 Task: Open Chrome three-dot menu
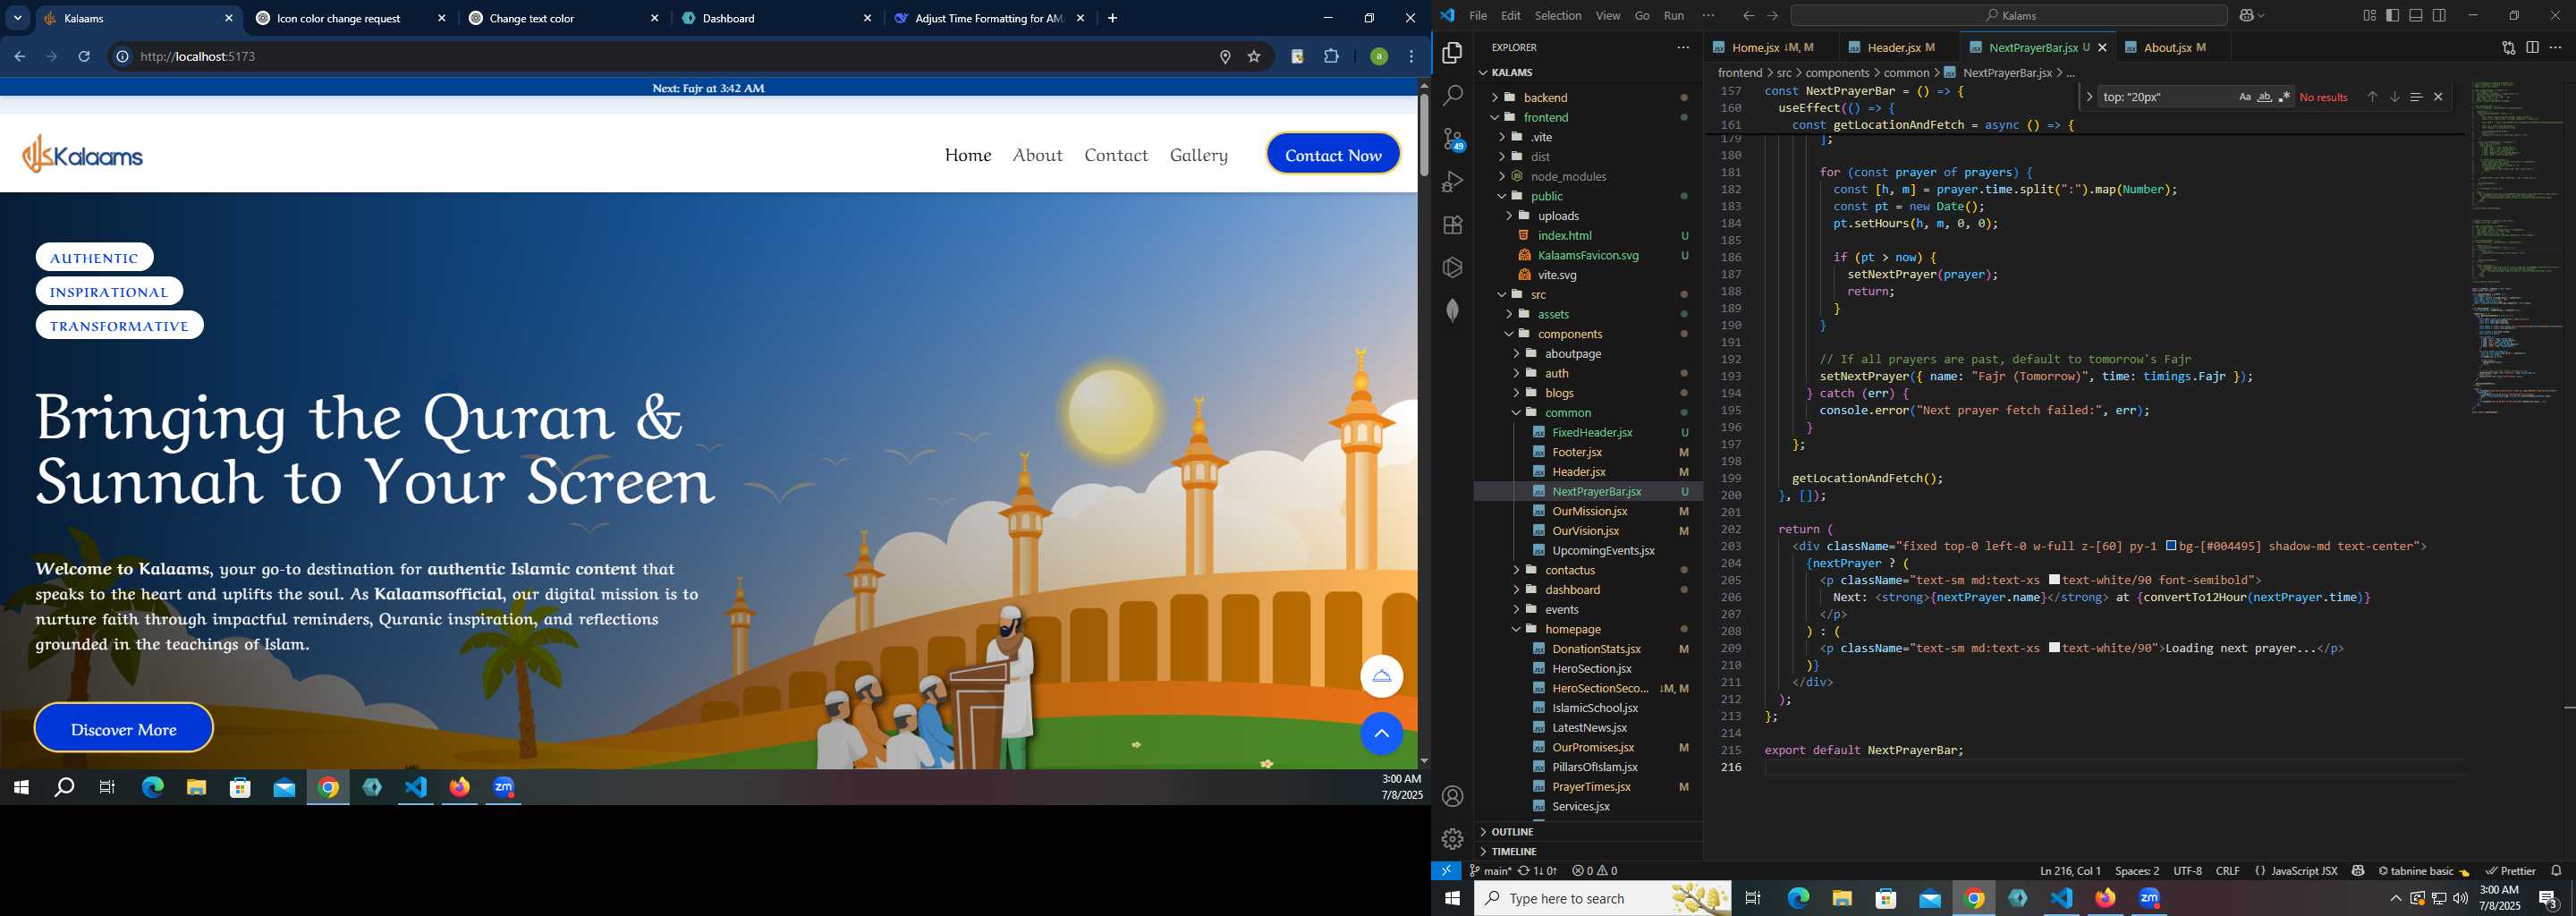(1411, 57)
